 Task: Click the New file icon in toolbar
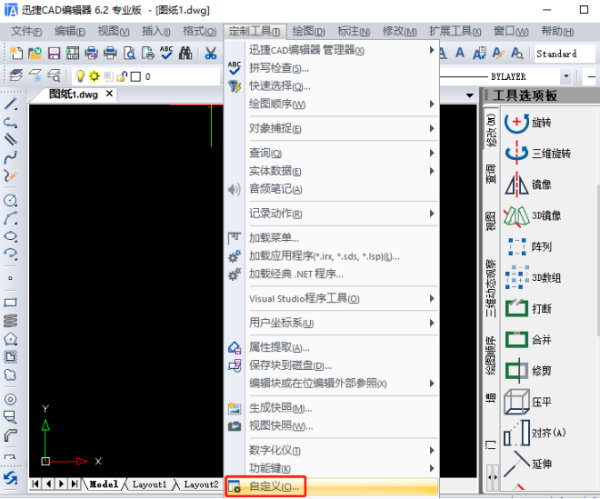tap(16, 53)
